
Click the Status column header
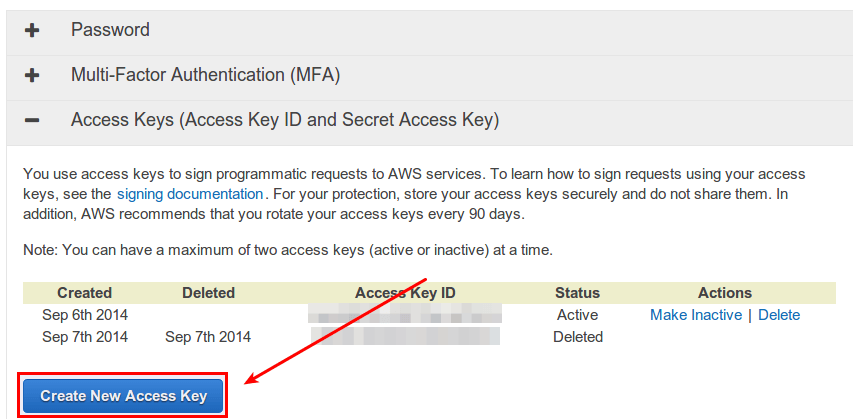tap(577, 293)
